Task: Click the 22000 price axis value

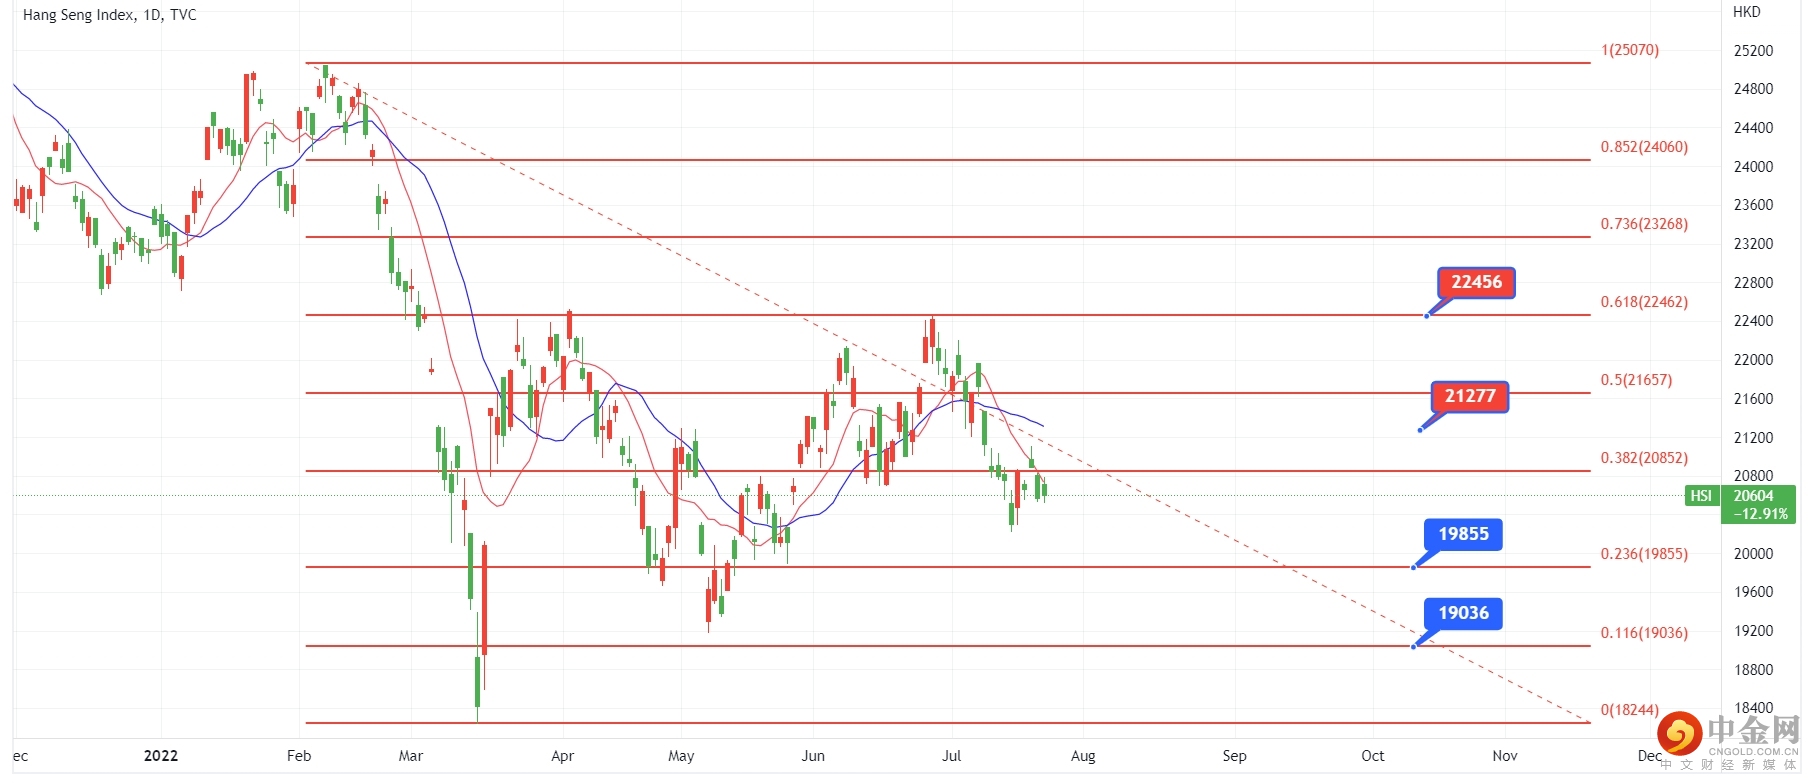Action: click(x=1753, y=360)
